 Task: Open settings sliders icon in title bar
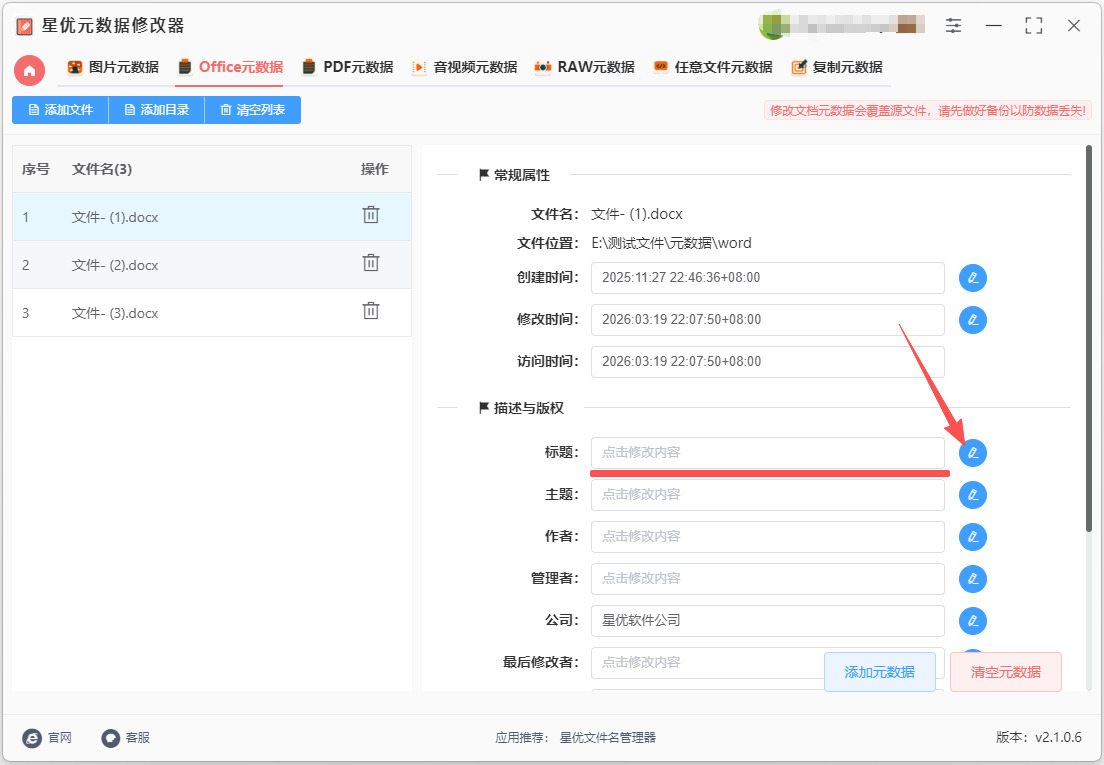(x=953, y=26)
